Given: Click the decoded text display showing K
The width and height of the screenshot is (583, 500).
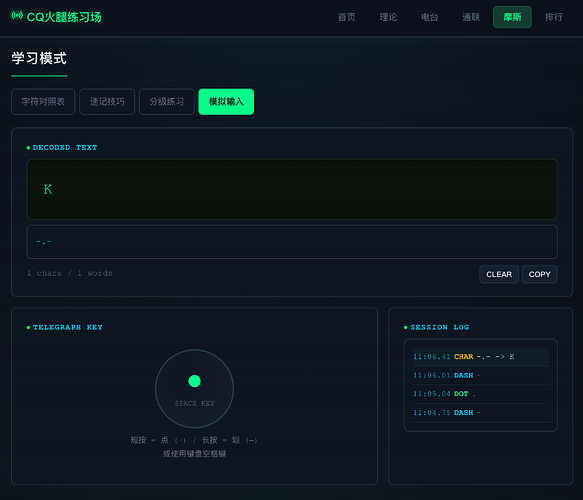Looking at the screenshot, I should [292, 189].
